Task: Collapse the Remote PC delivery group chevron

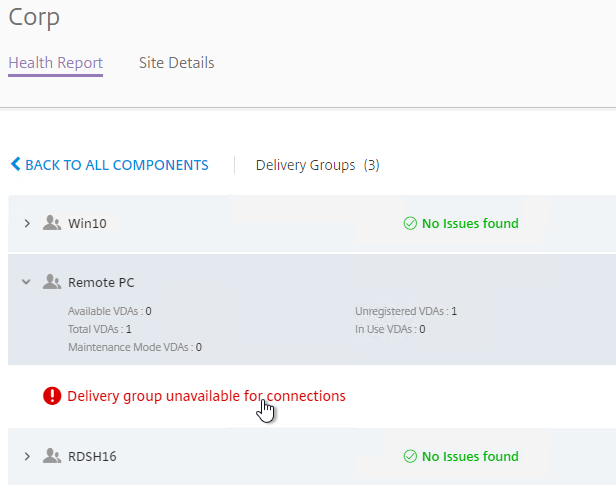Action: 26,282
